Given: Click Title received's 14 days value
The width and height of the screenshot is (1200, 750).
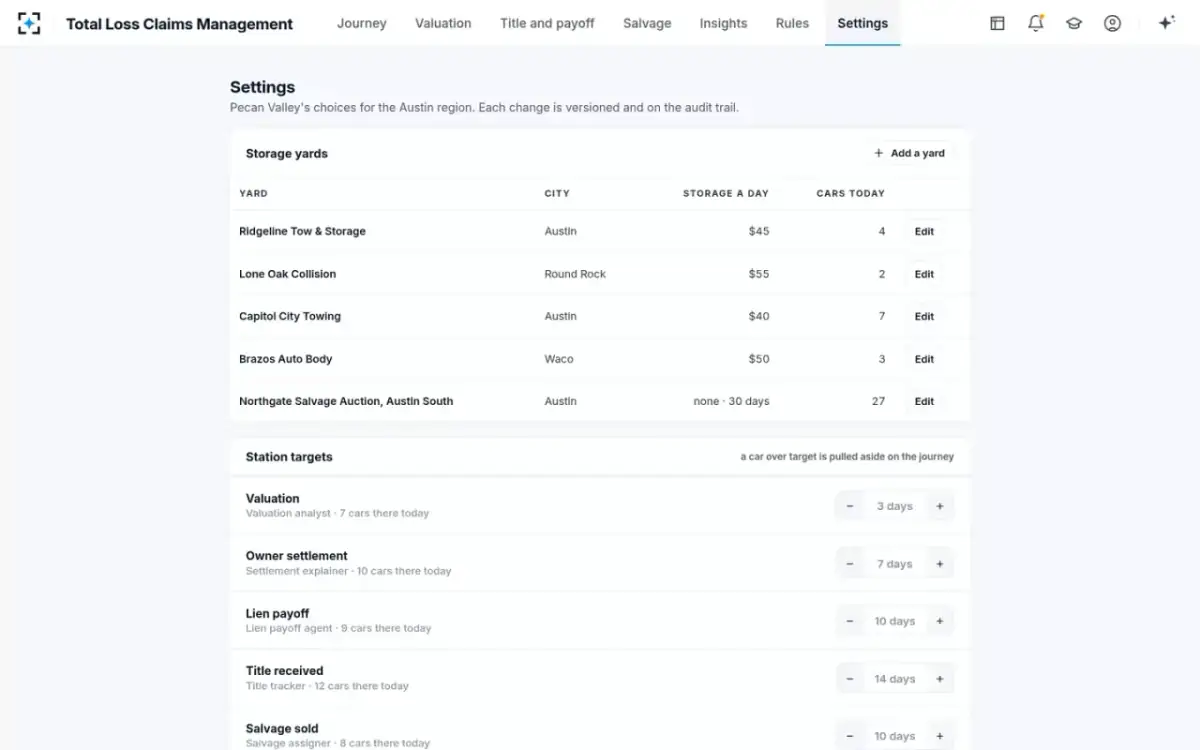Looking at the screenshot, I should 895,679.
